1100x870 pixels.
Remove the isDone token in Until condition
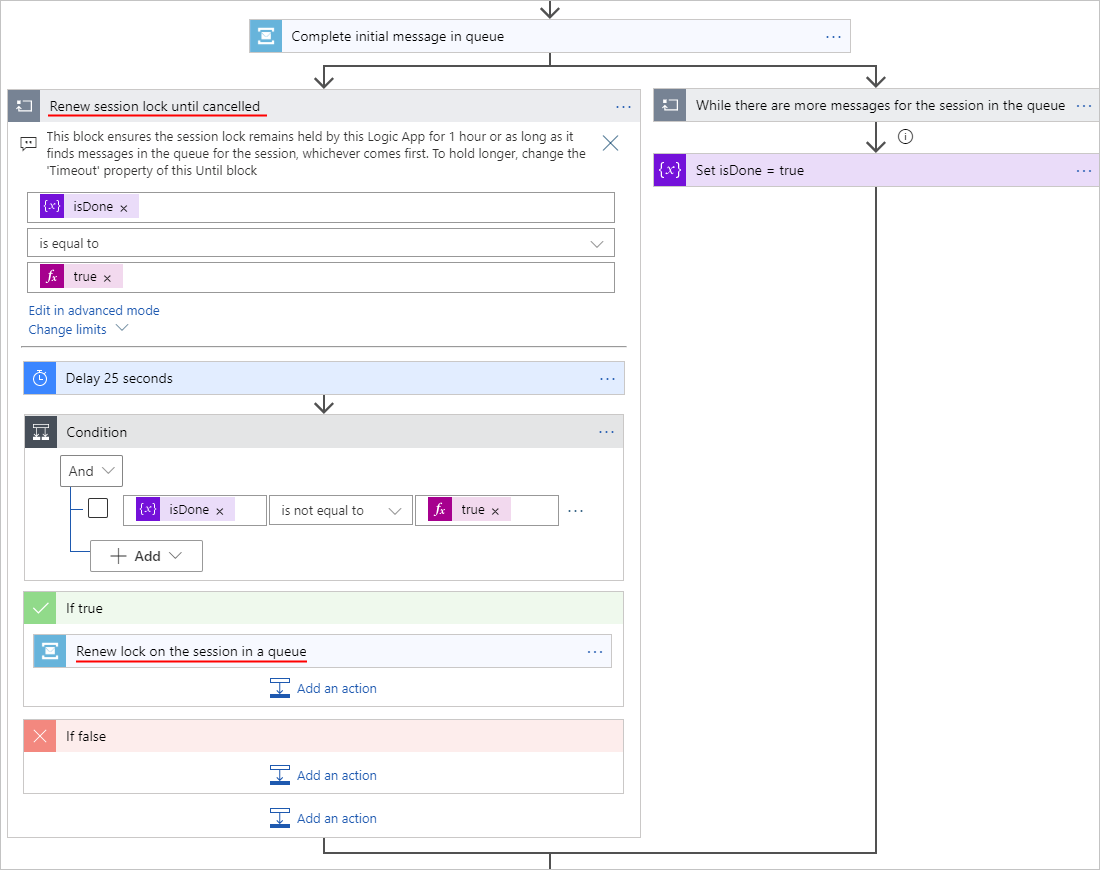pos(124,208)
